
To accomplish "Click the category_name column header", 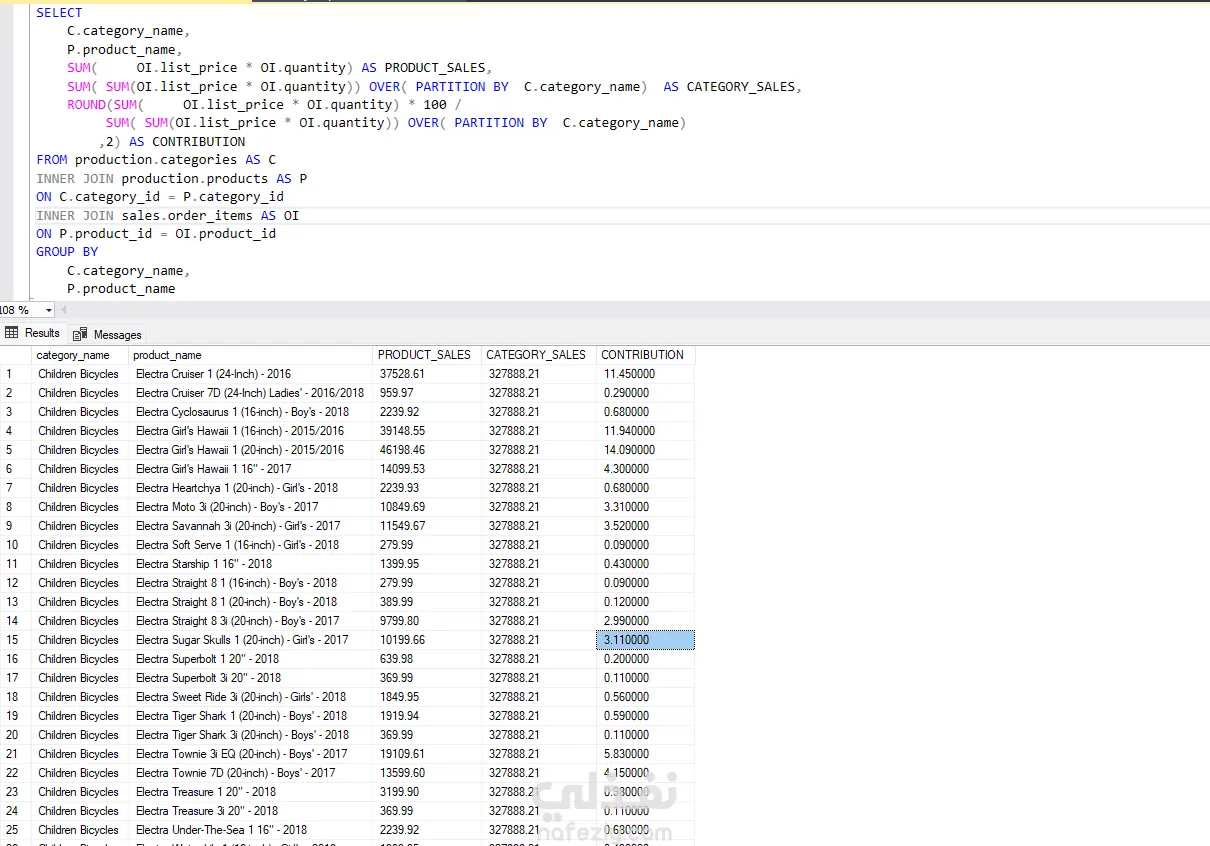I will (x=80, y=355).
